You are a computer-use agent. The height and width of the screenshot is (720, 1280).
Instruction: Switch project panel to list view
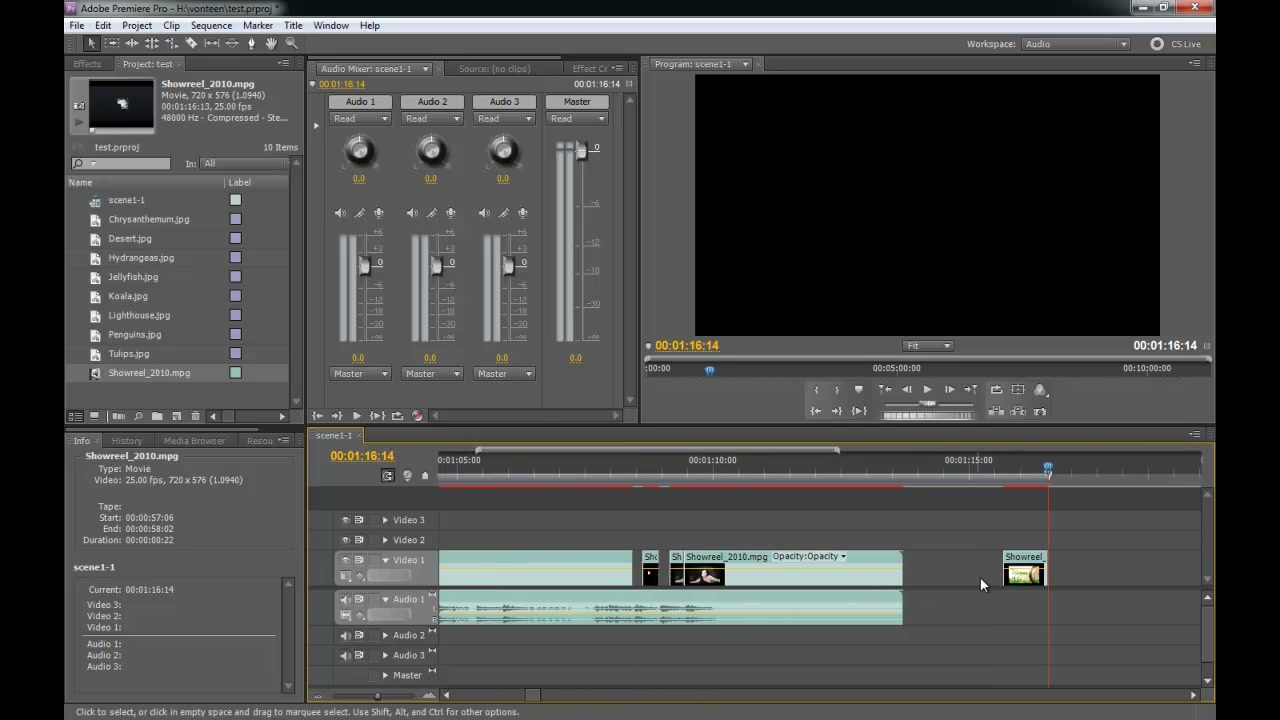click(75, 416)
